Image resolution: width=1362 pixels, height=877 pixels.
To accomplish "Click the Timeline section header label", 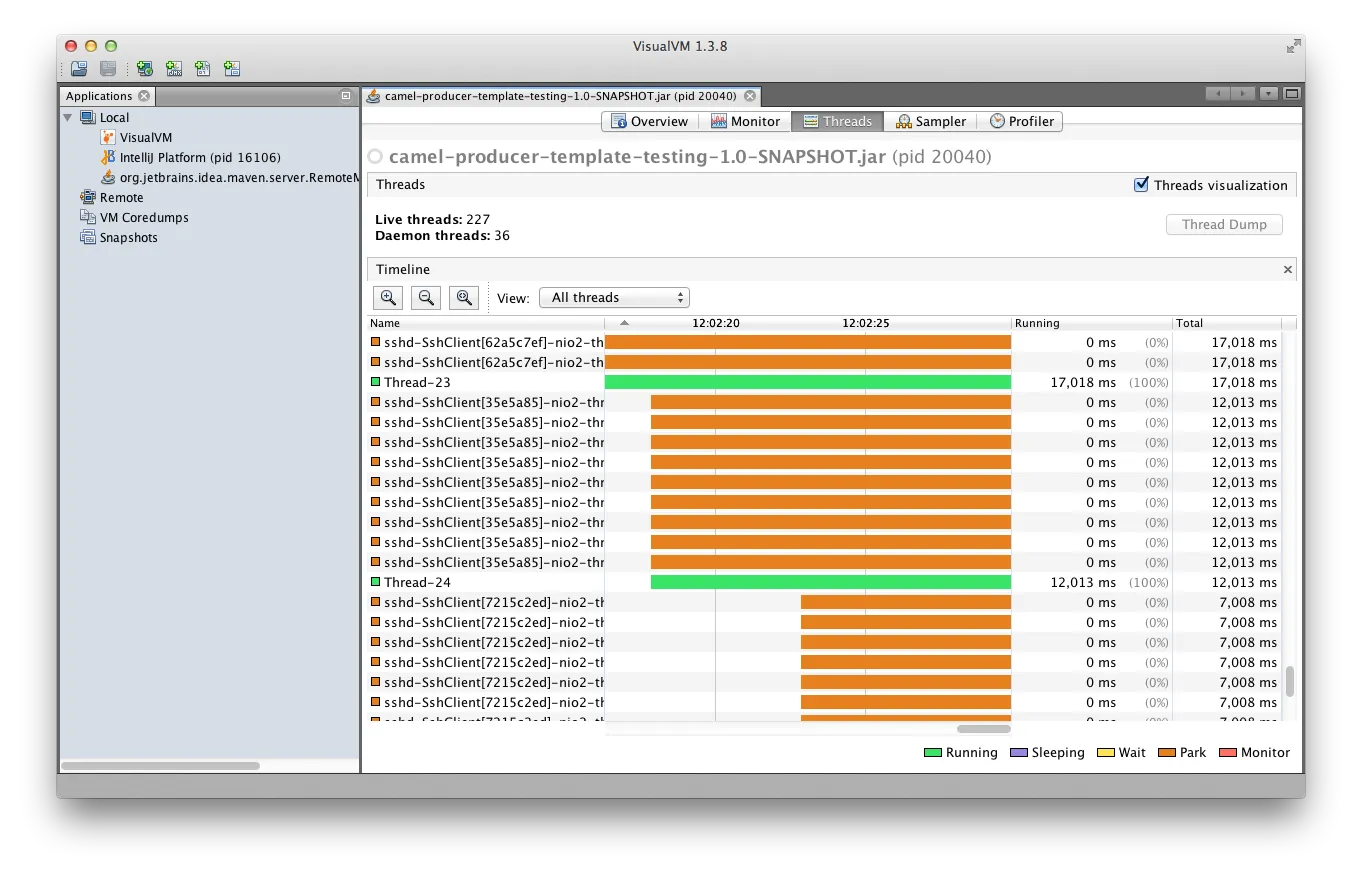I will pyautogui.click(x=403, y=269).
